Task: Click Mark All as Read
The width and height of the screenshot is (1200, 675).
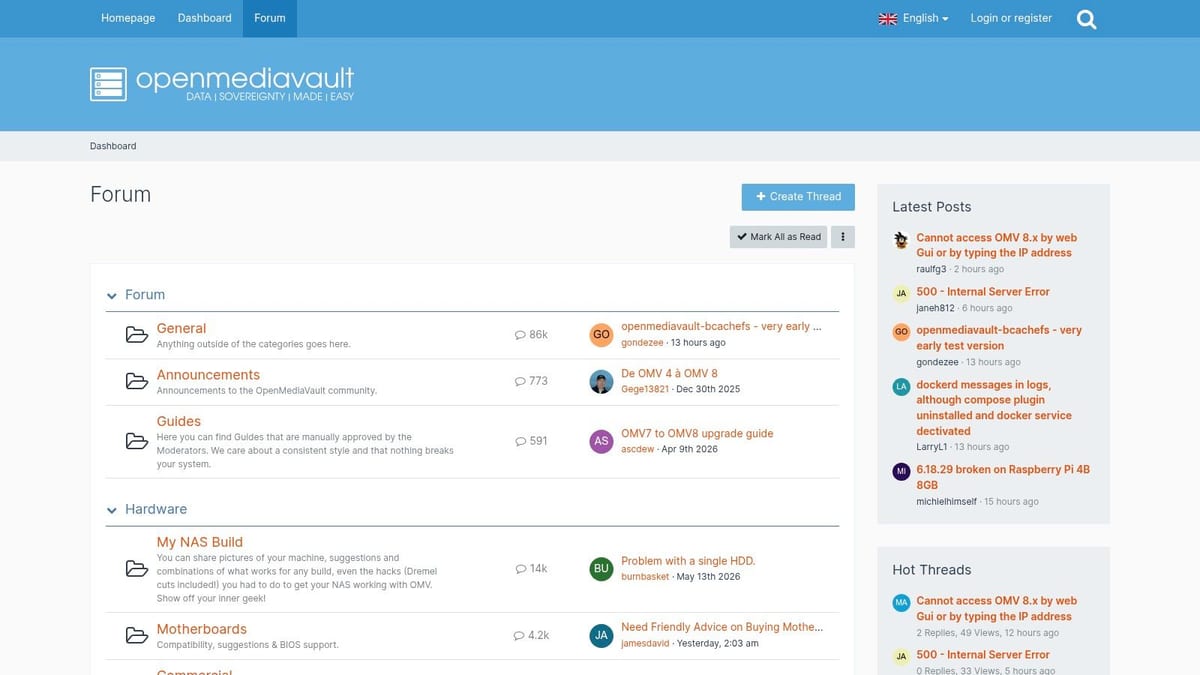Action: [778, 237]
